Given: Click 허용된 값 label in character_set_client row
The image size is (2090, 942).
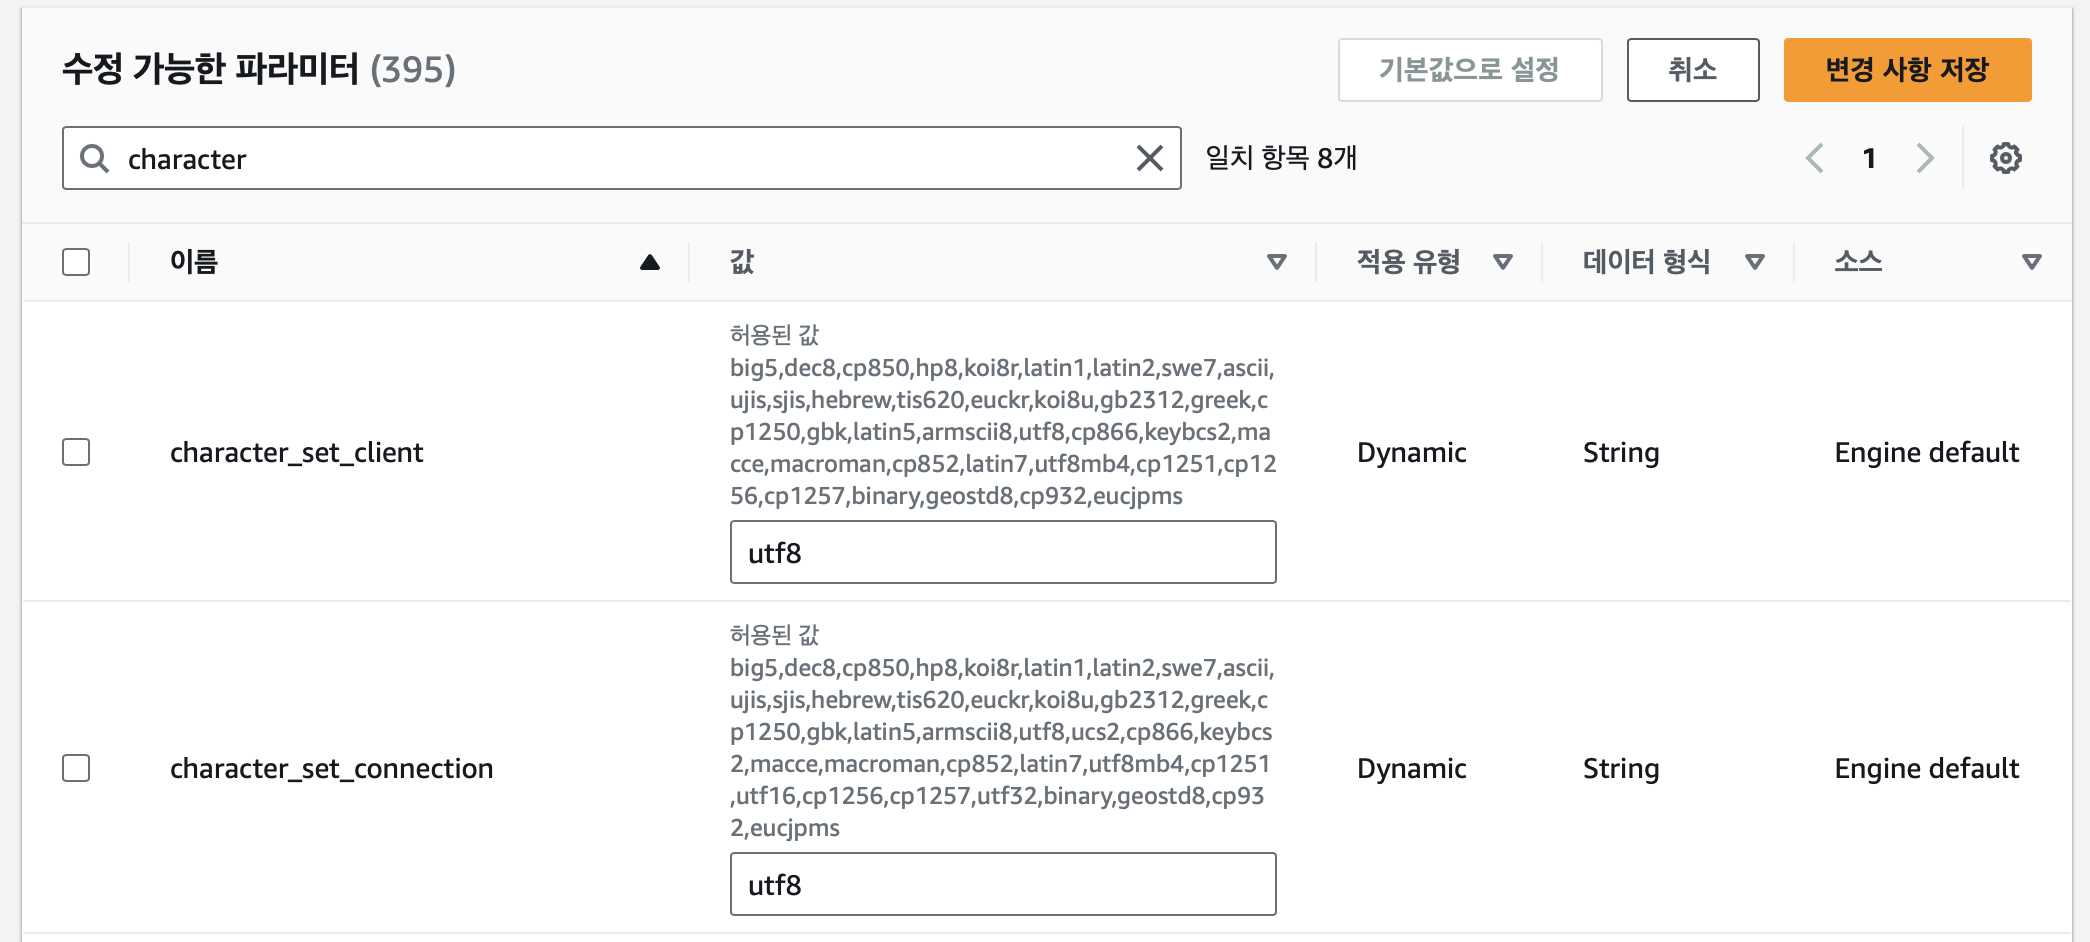Looking at the screenshot, I should click(775, 335).
